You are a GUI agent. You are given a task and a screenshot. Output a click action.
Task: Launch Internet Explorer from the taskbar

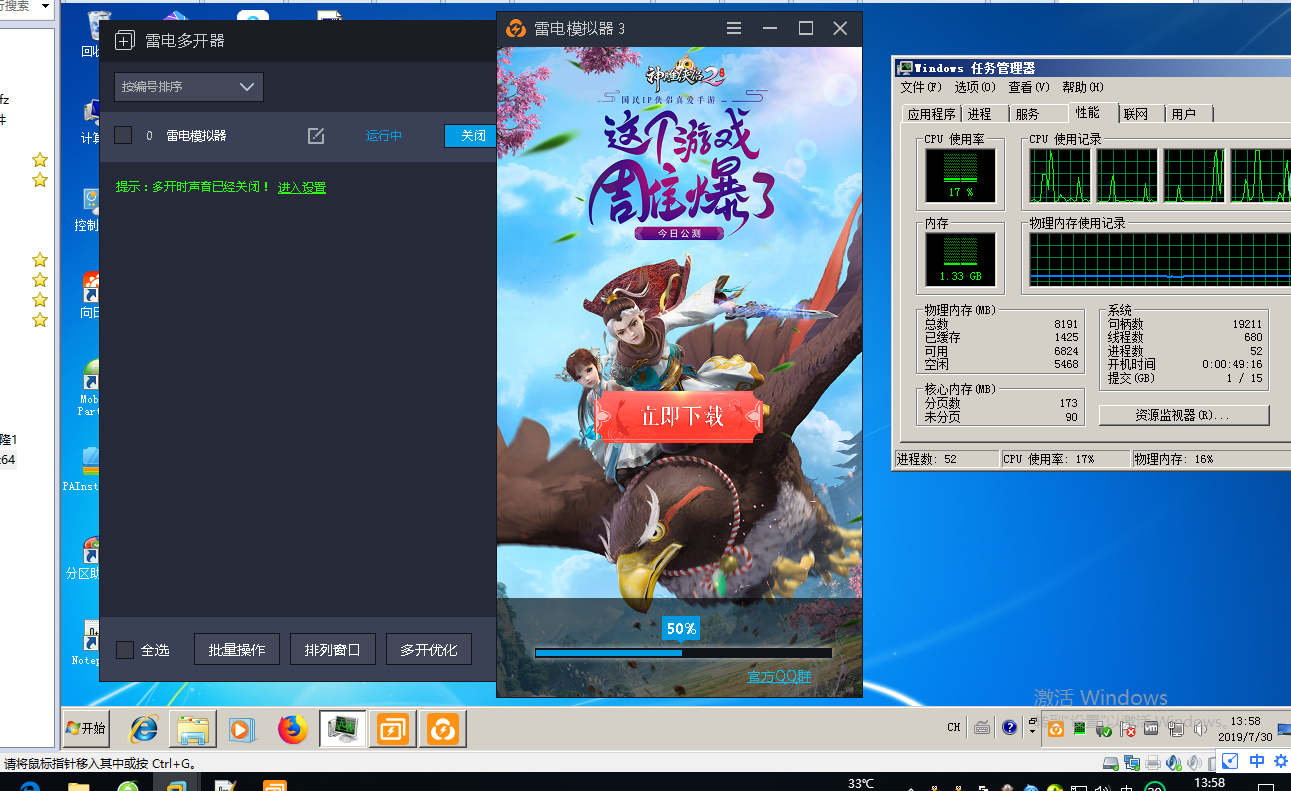[x=144, y=729]
